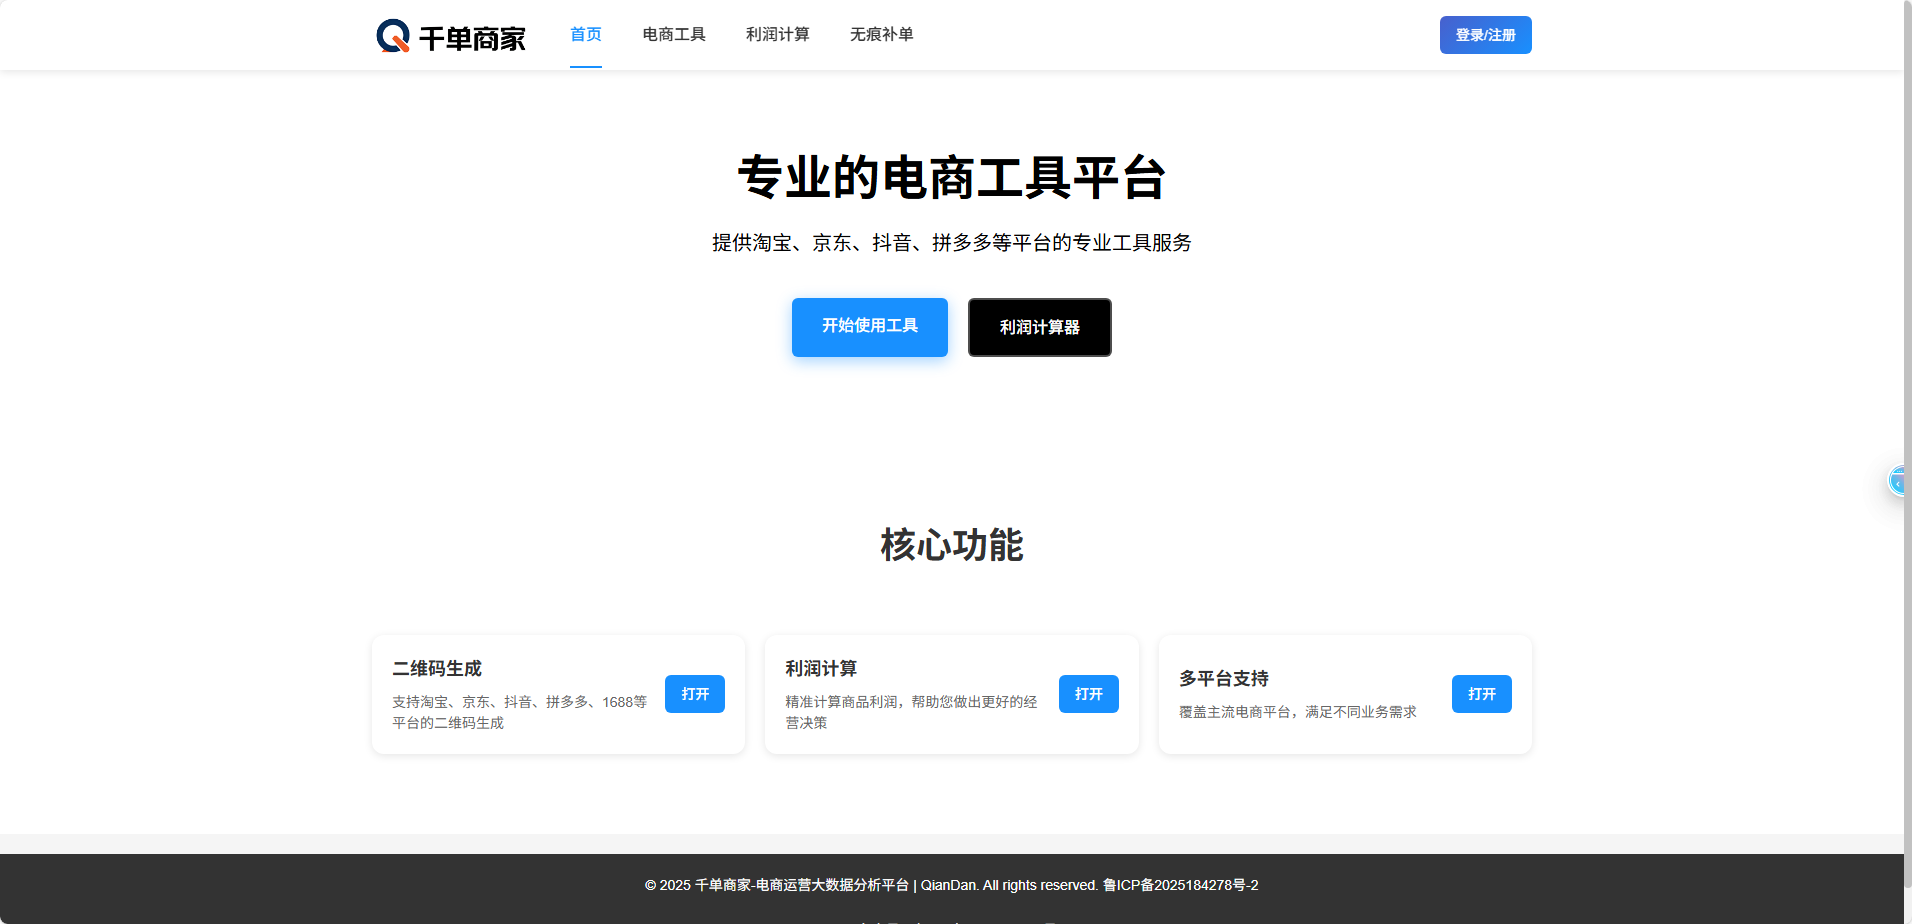Open the 二维码生成 feature via 打开
Screen dimensions: 1912x924
coord(694,694)
